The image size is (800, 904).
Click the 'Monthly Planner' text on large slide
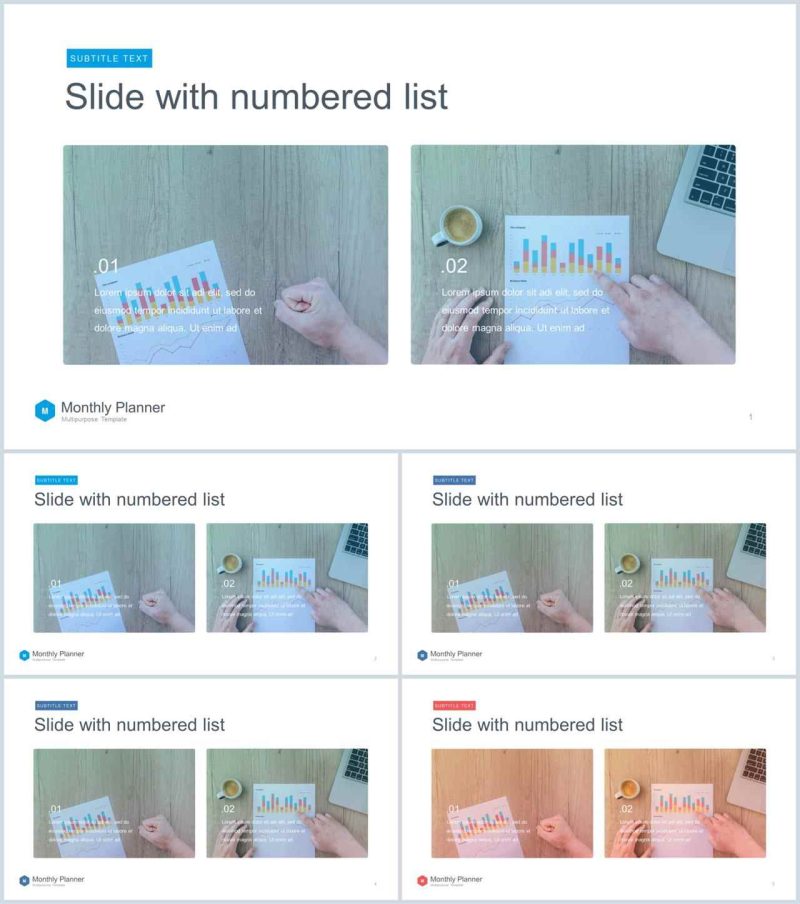pyautogui.click(x=113, y=408)
